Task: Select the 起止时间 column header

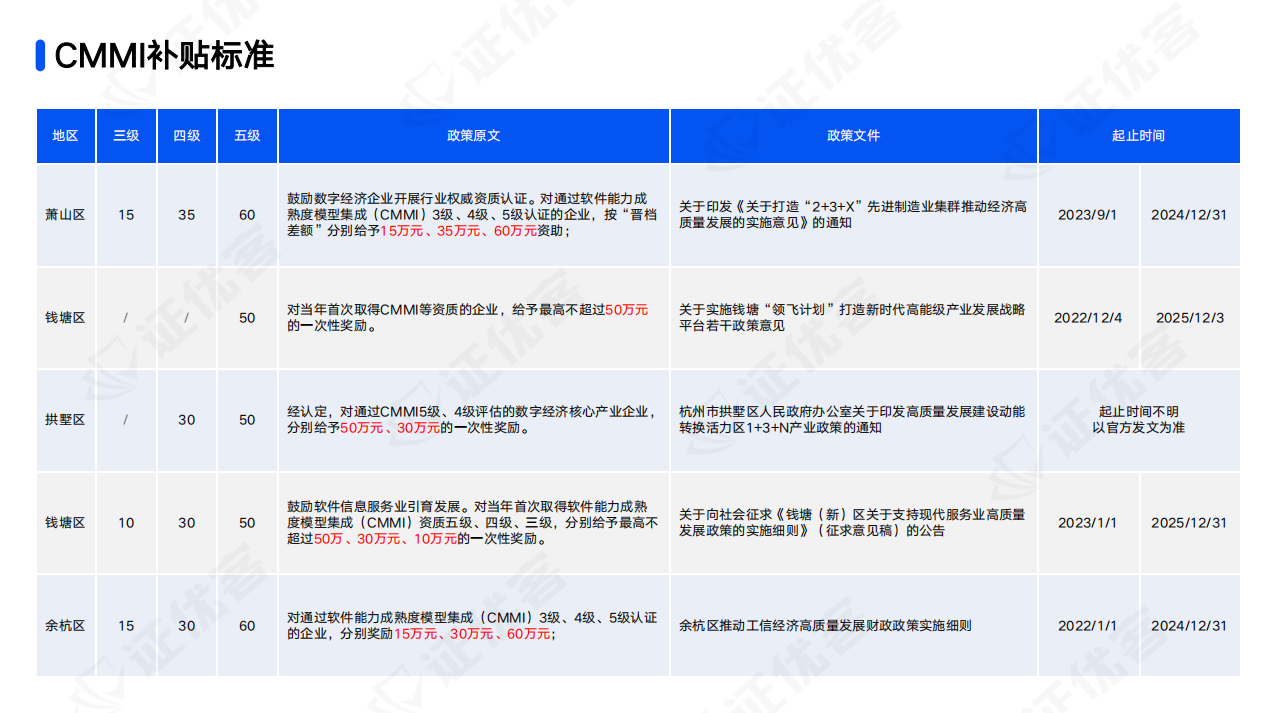Action: coord(1138,135)
